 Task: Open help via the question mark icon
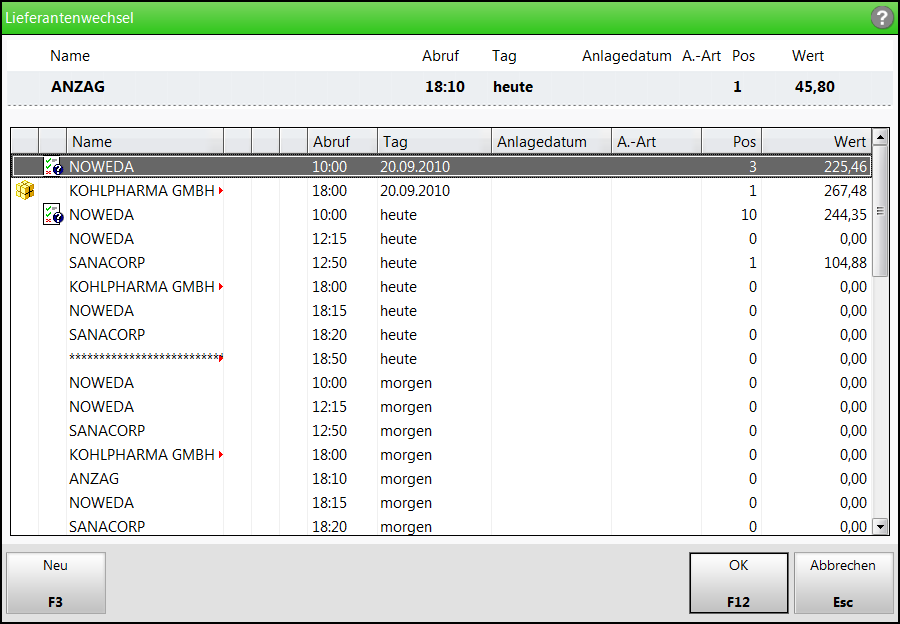pyautogui.click(x=882, y=18)
